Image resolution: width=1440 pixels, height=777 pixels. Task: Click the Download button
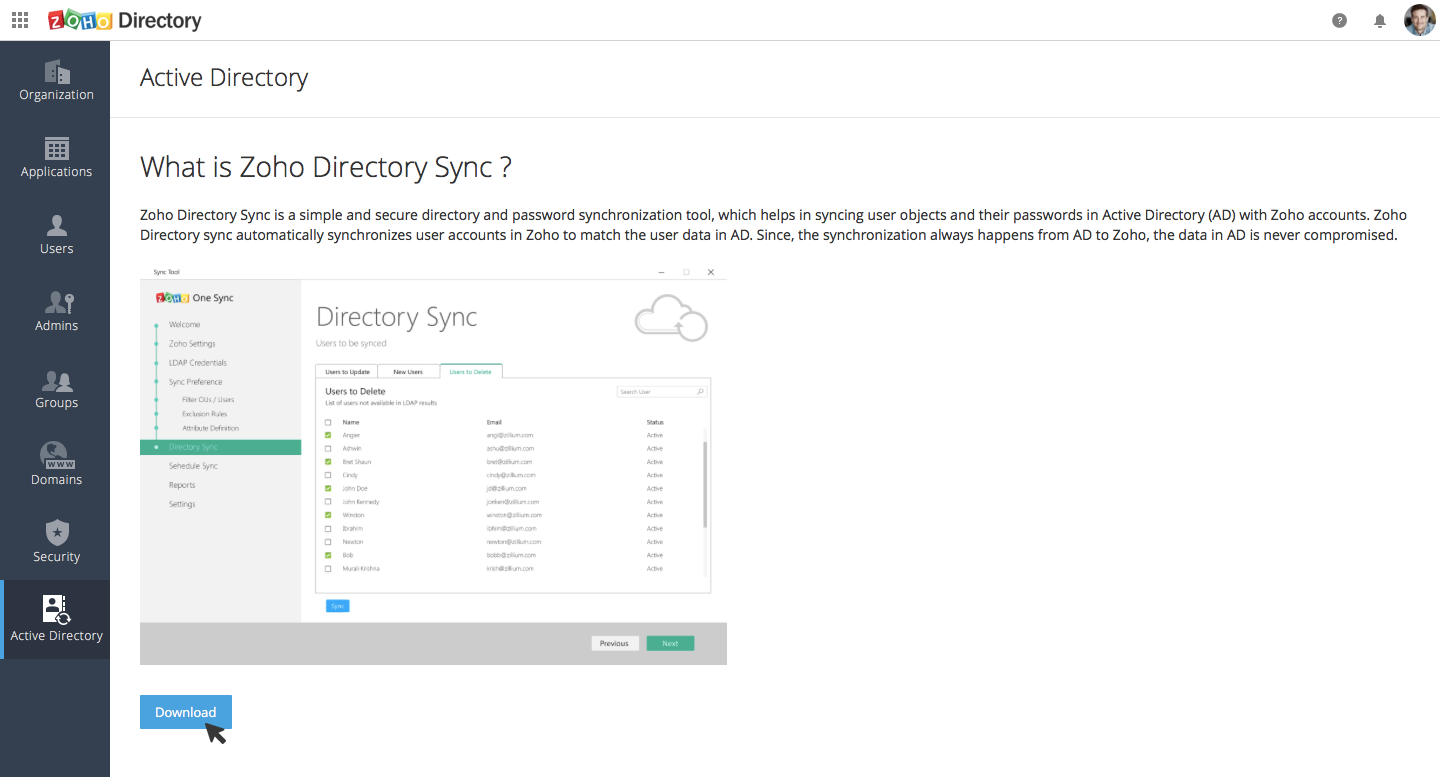(186, 712)
